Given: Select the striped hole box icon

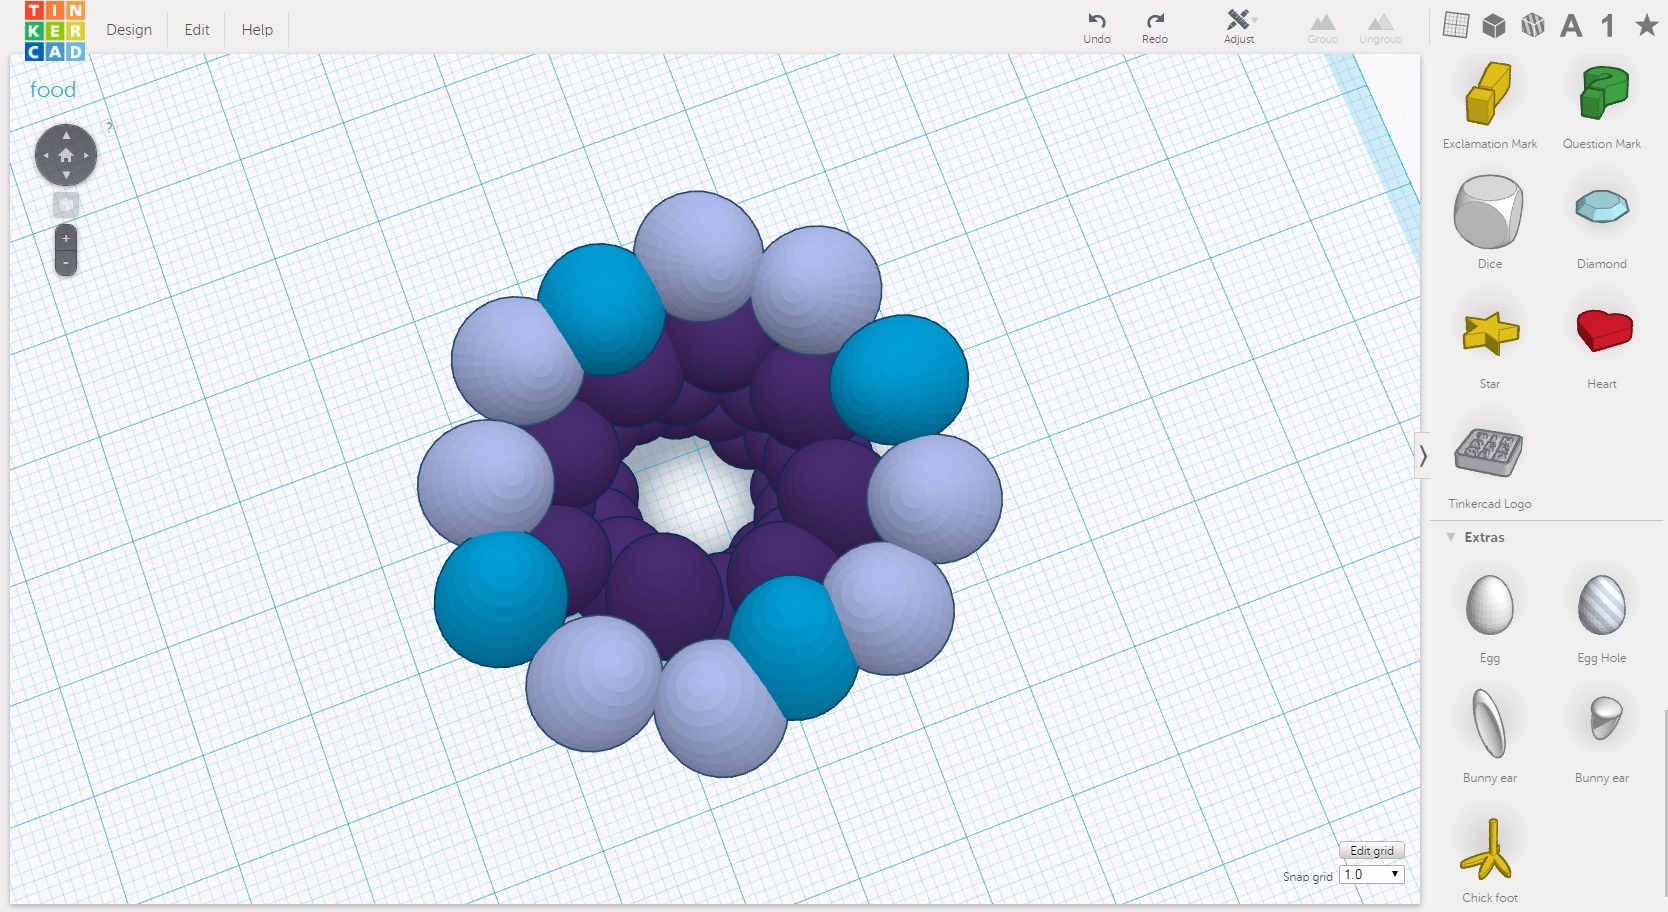Looking at the screenshot, I should coord(1533,25).
